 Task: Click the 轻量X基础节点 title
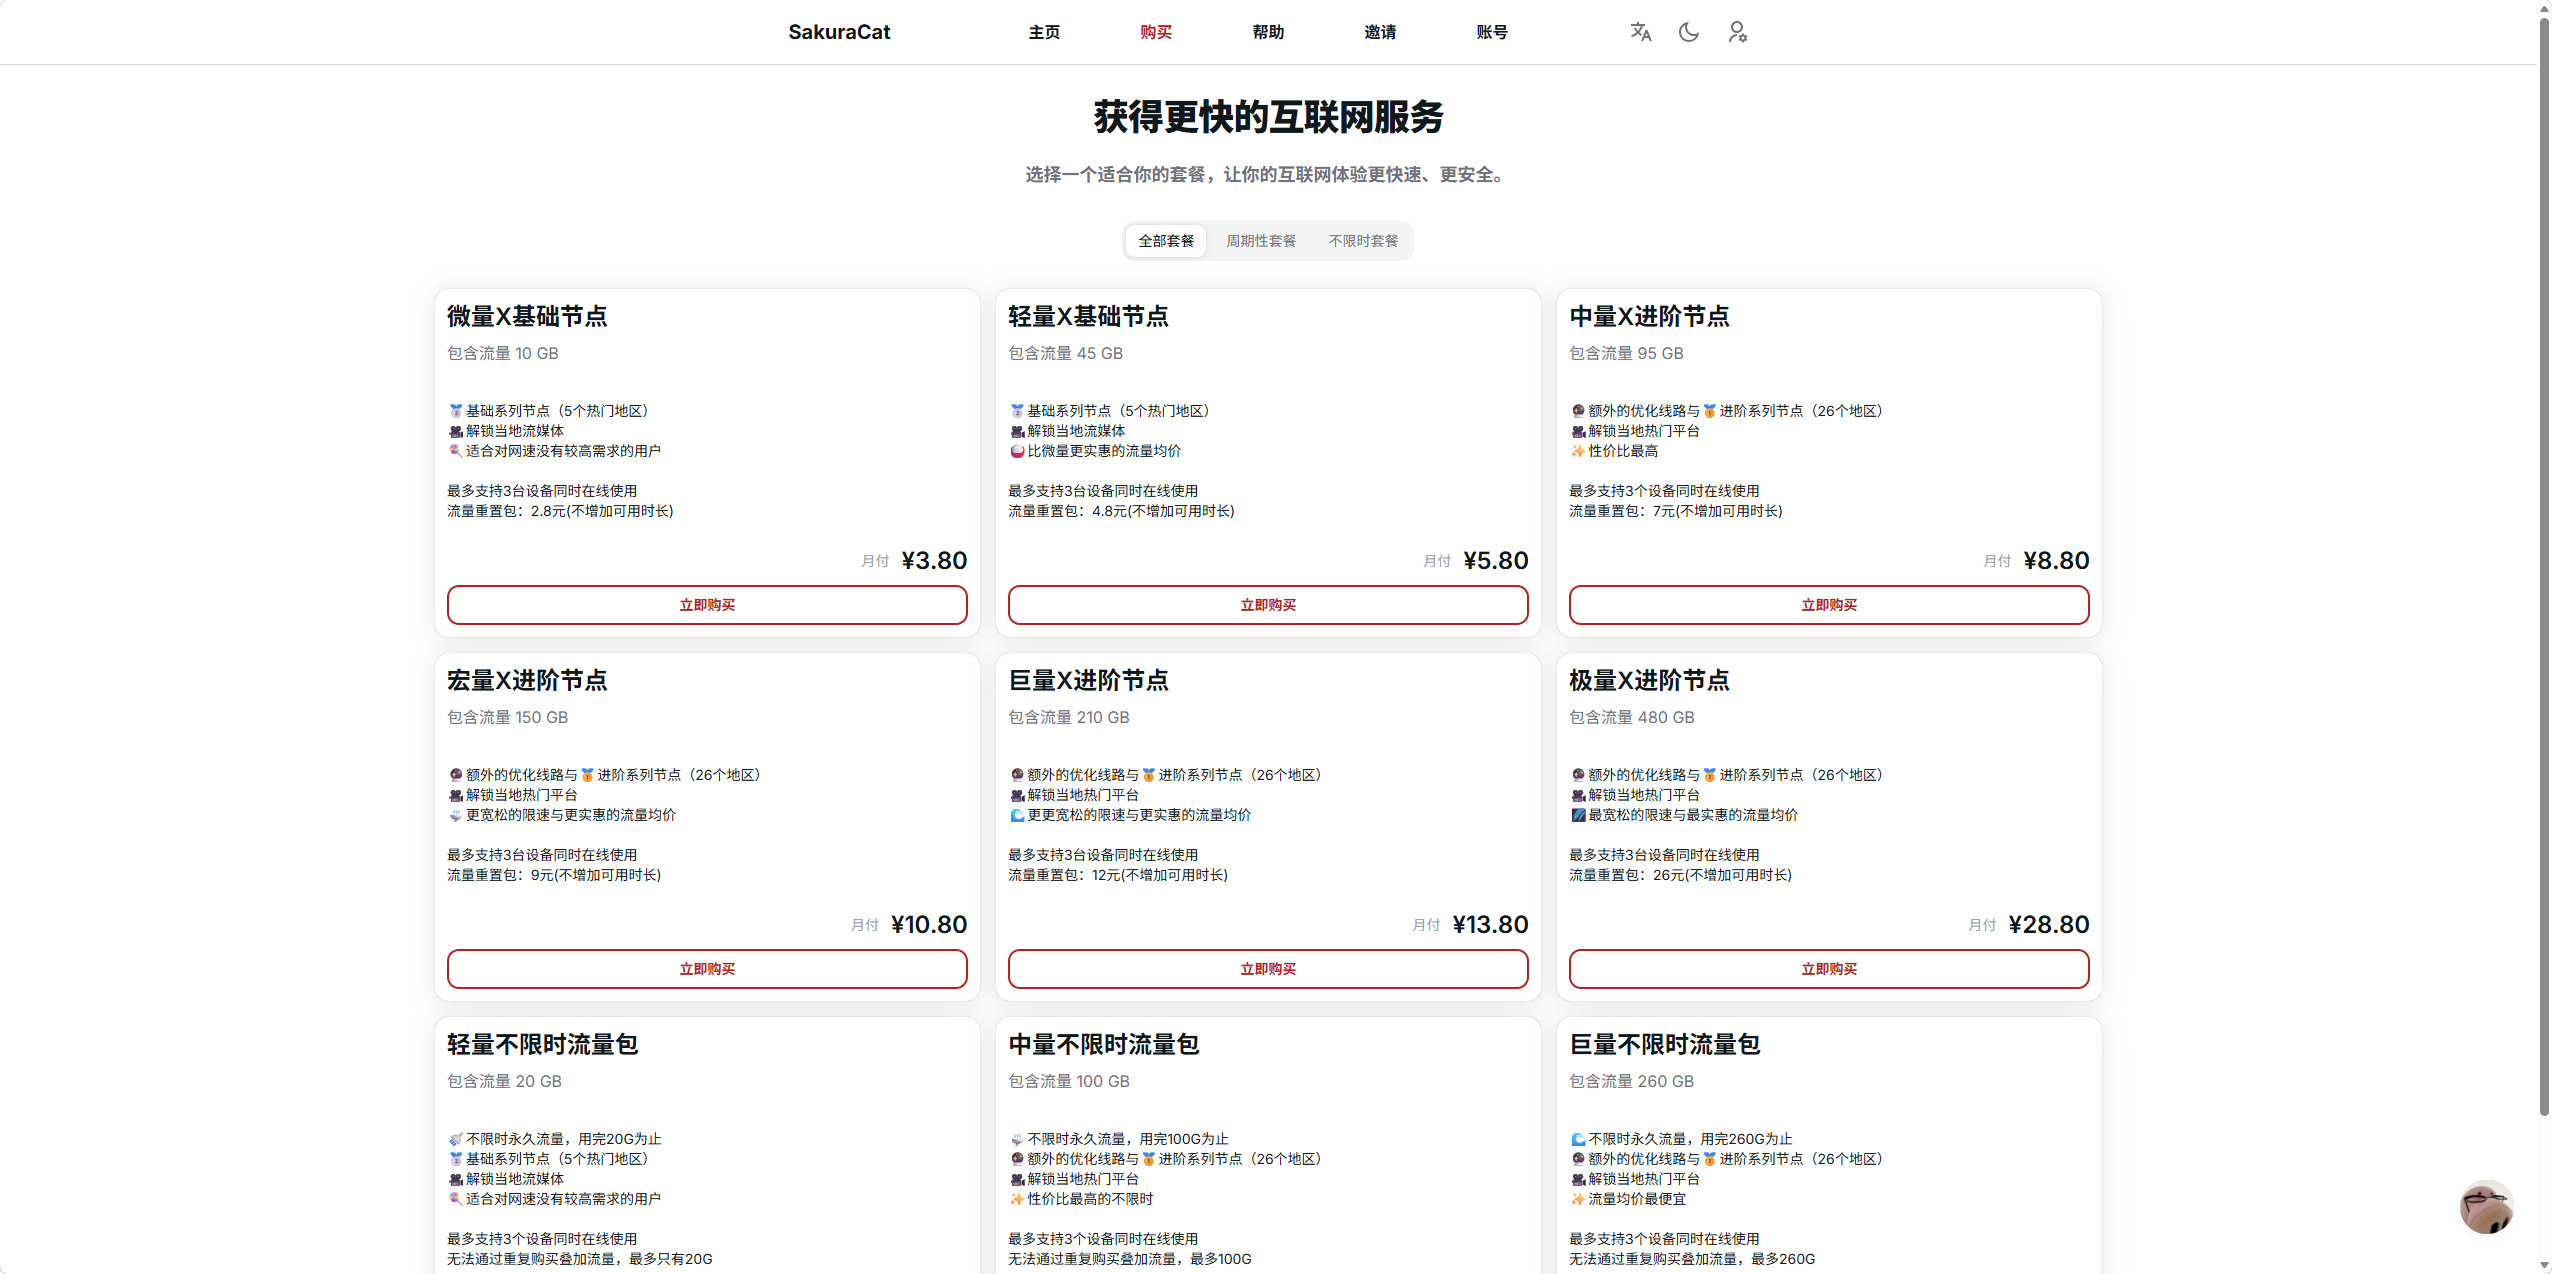(x=1088, y=317)
